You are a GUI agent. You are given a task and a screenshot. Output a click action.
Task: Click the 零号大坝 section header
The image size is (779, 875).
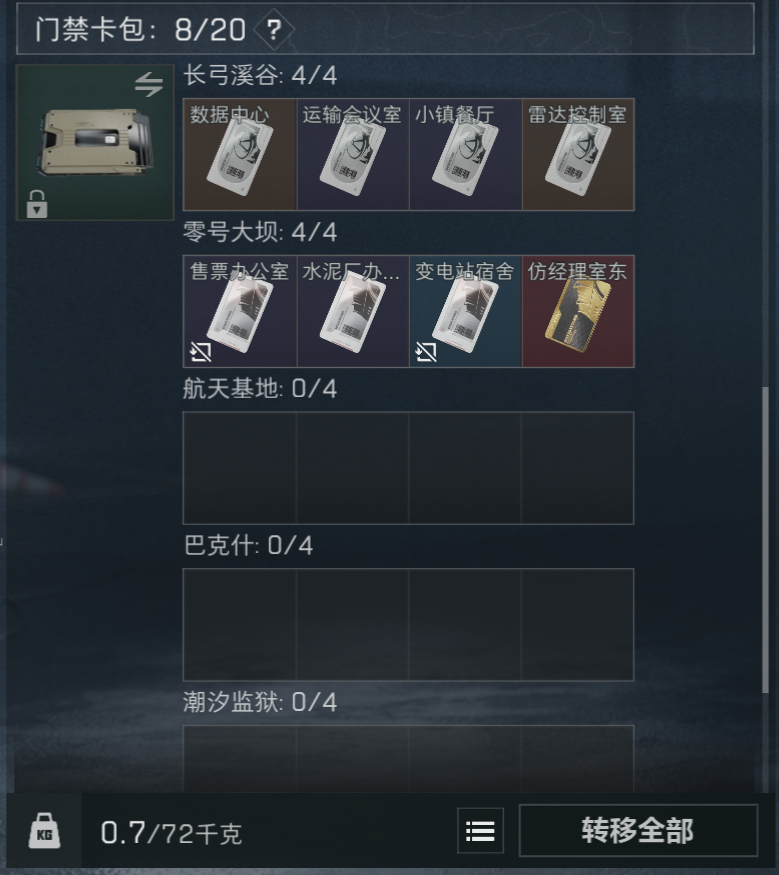click(260, 232)
